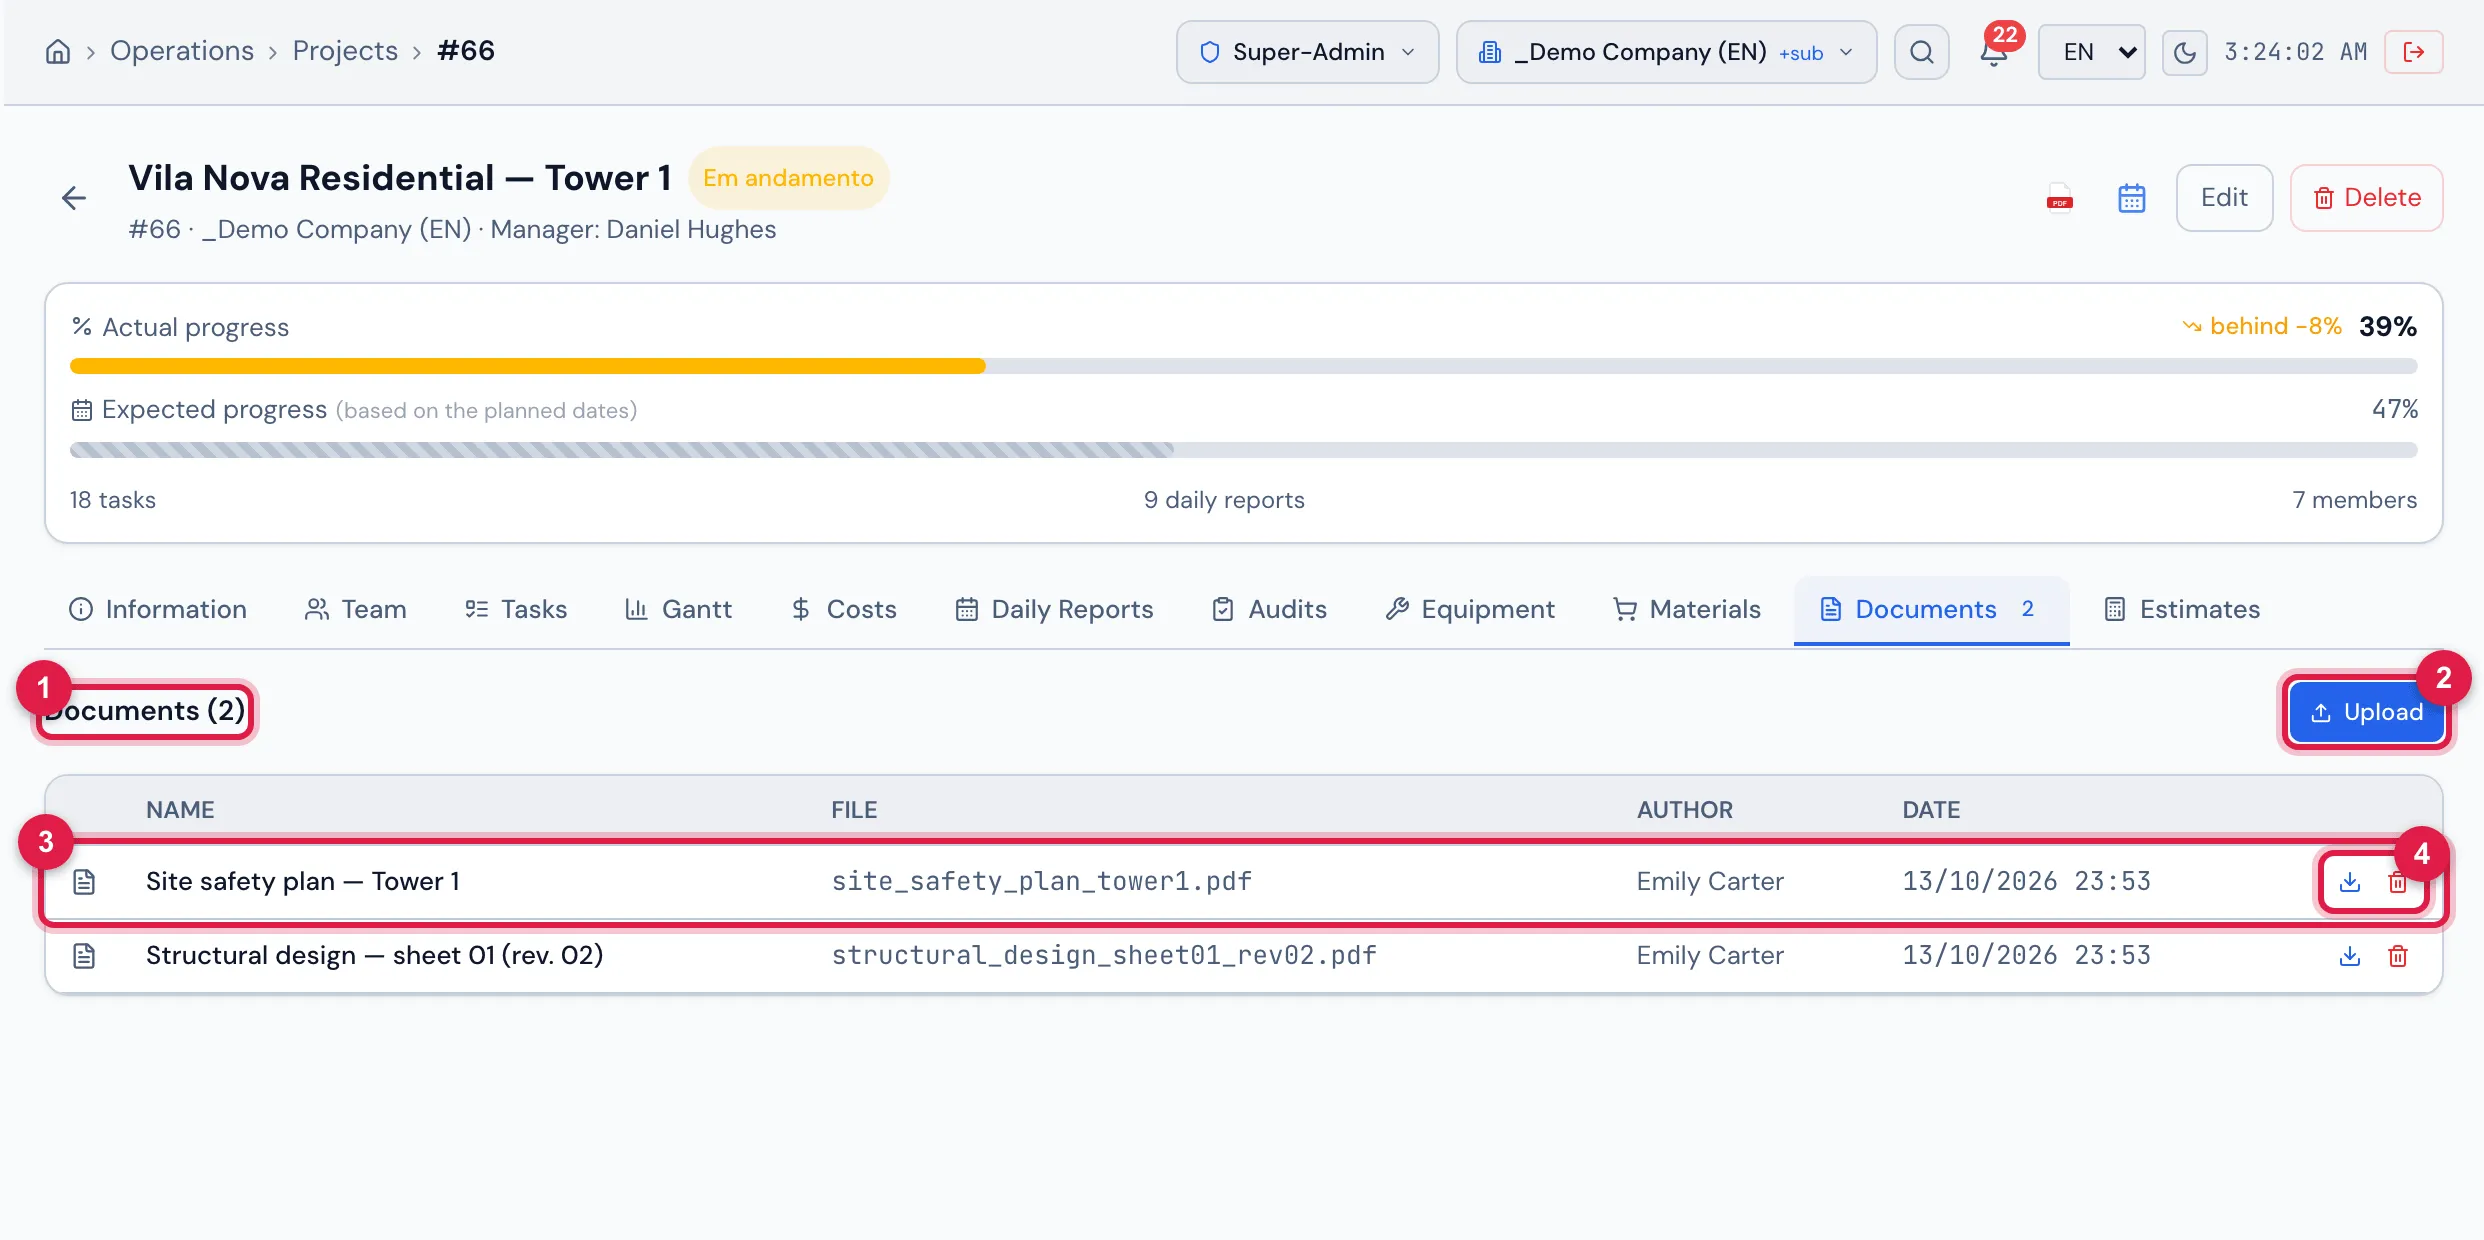Viewport: 2484px width, 1240px height.
Task: Click the NAME column header
Action: [x=180, y=810]
